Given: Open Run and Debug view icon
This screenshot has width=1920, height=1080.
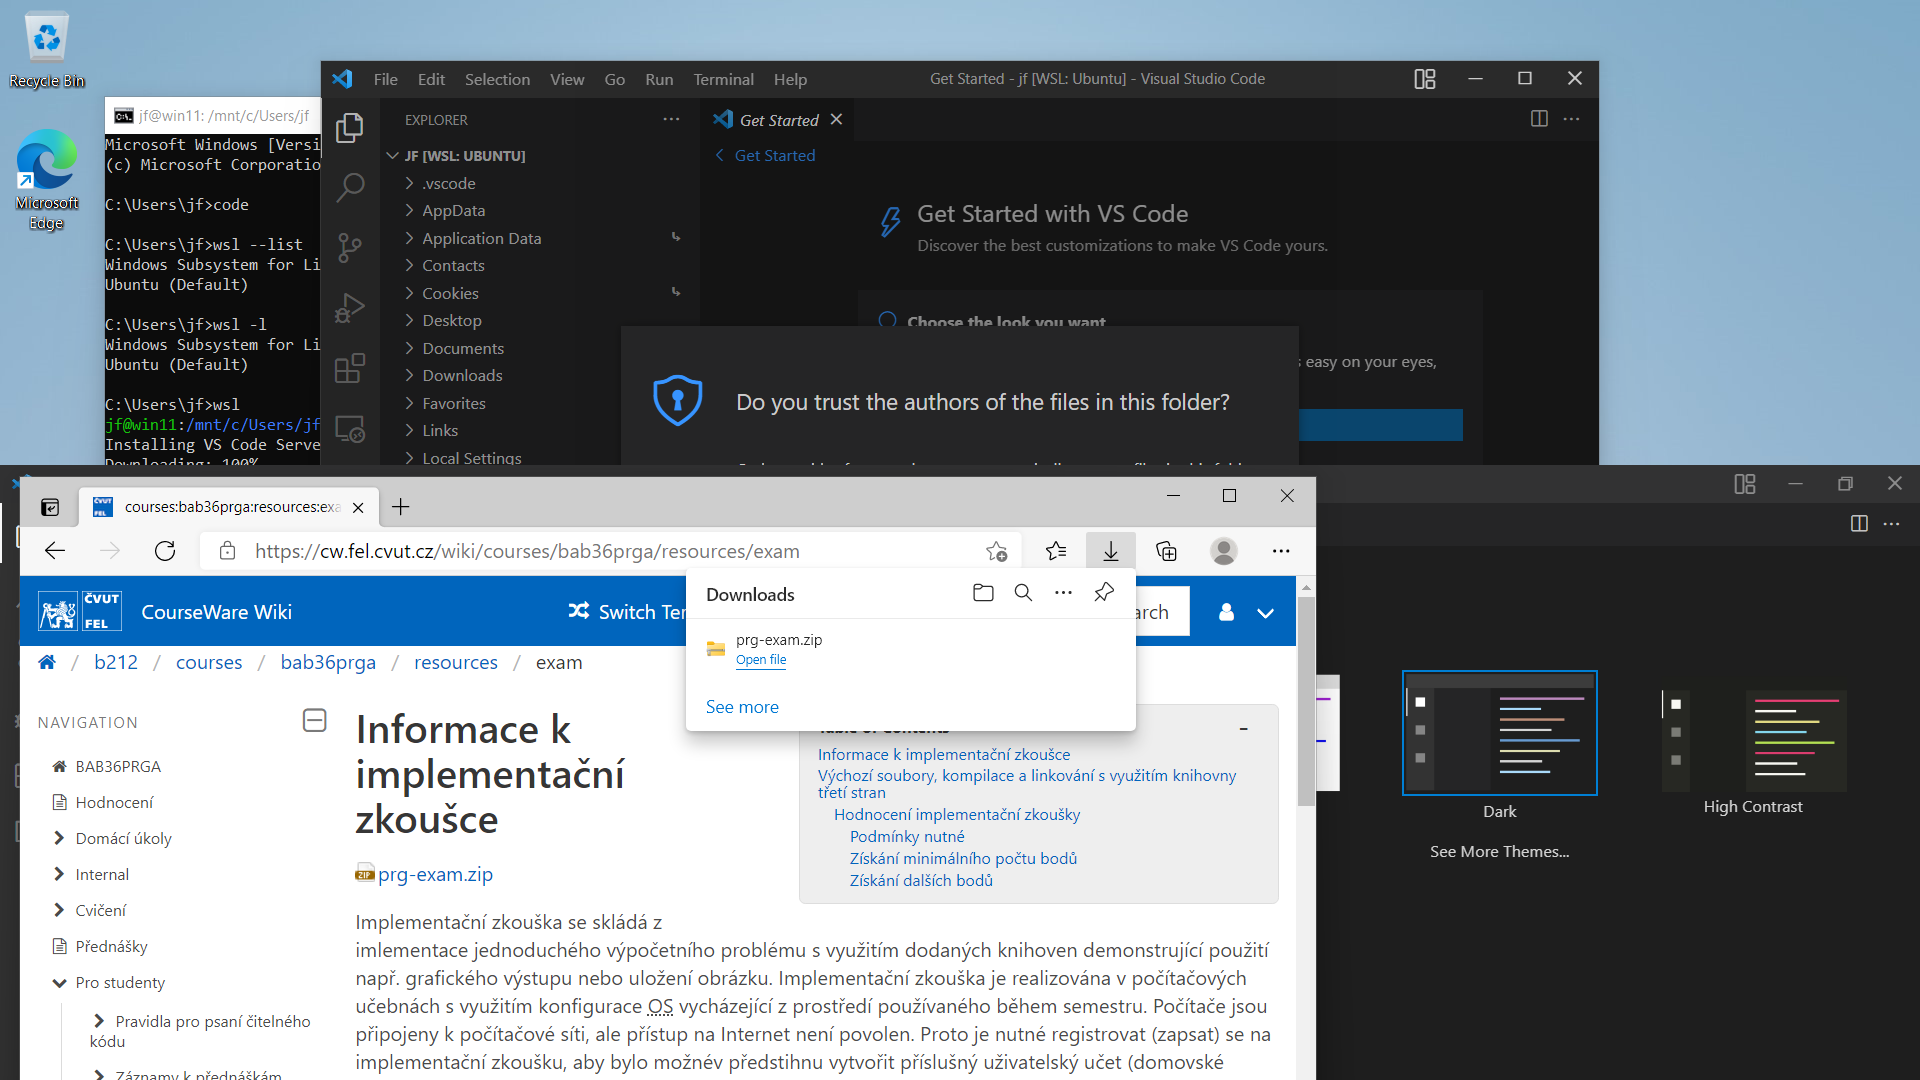Looking at the screenshot, I should point(350,308).
